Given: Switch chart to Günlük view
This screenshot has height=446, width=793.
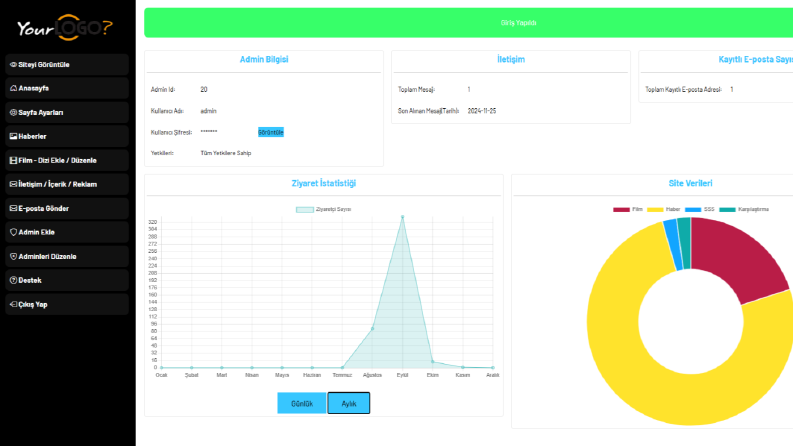Looking at the screenshot, I should point(302,404).
